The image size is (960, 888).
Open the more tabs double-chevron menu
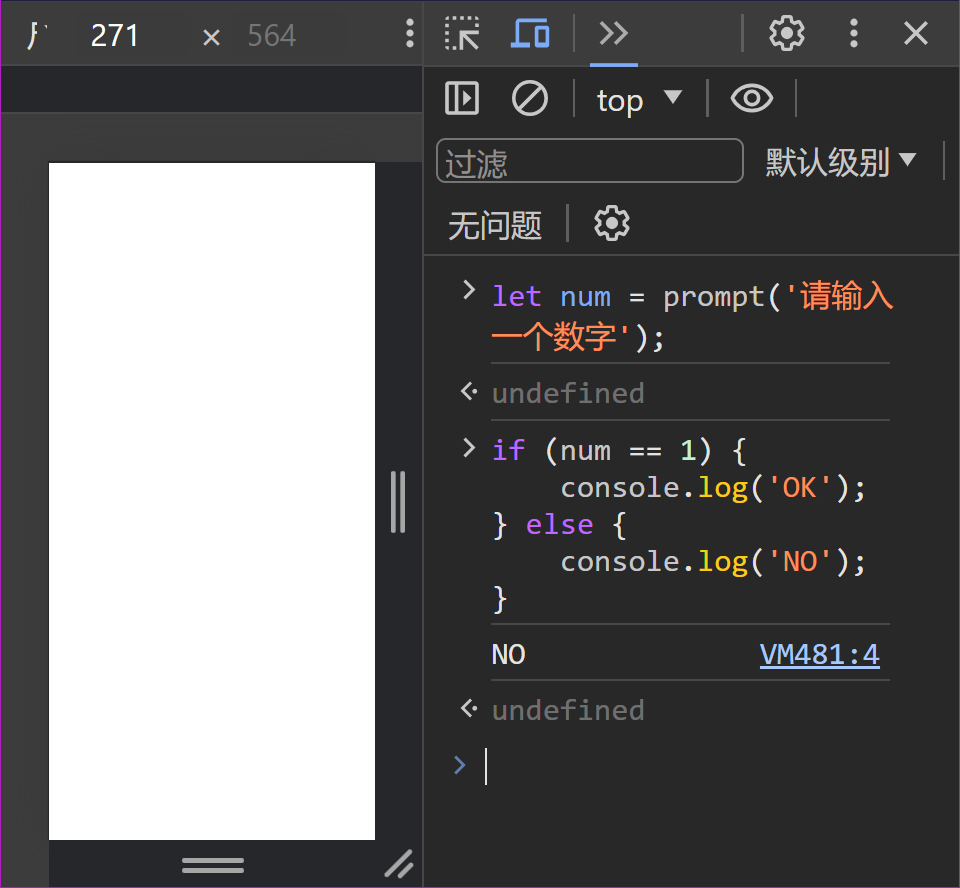(613, 34)
